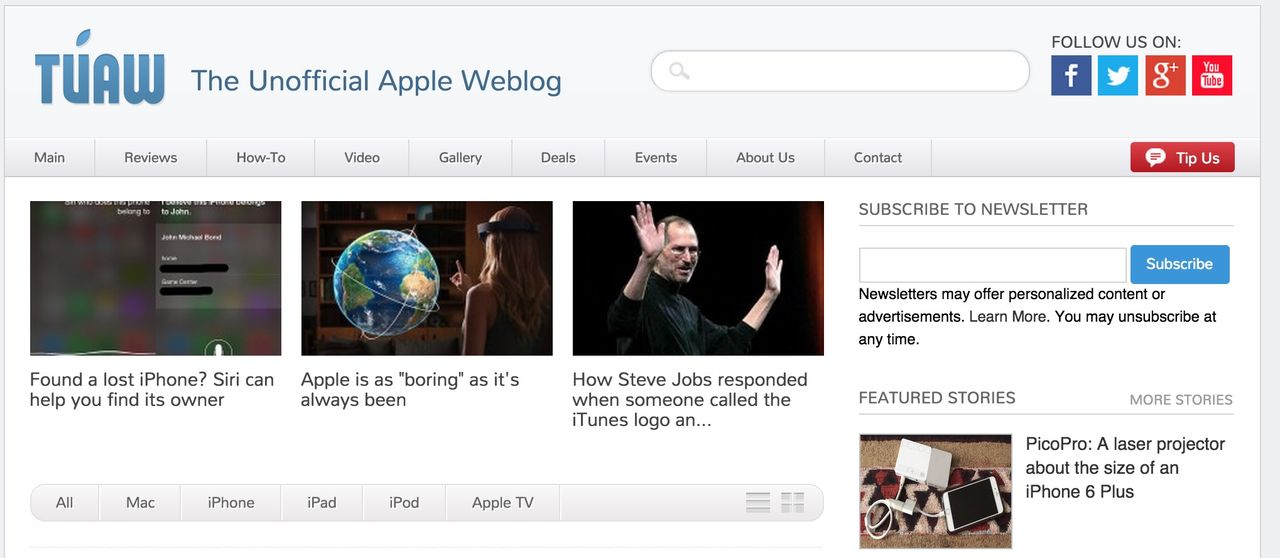
Task: Click 'The Unofficial Apple Weblog' title
Action: [x=376, y=80]
